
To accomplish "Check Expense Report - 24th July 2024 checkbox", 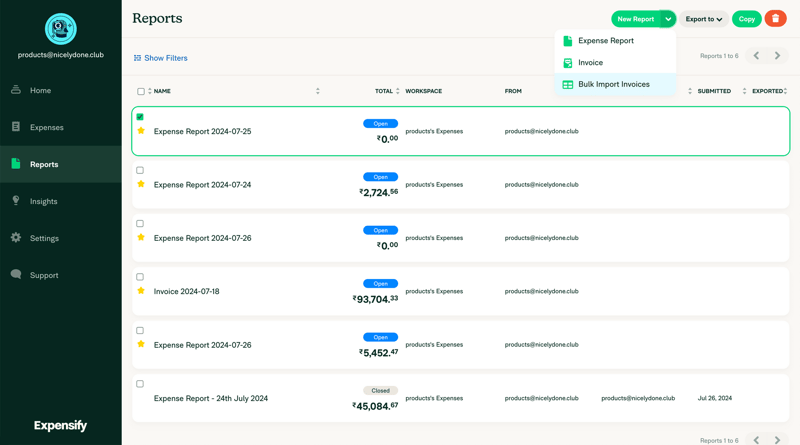I will tap(140, 384).
